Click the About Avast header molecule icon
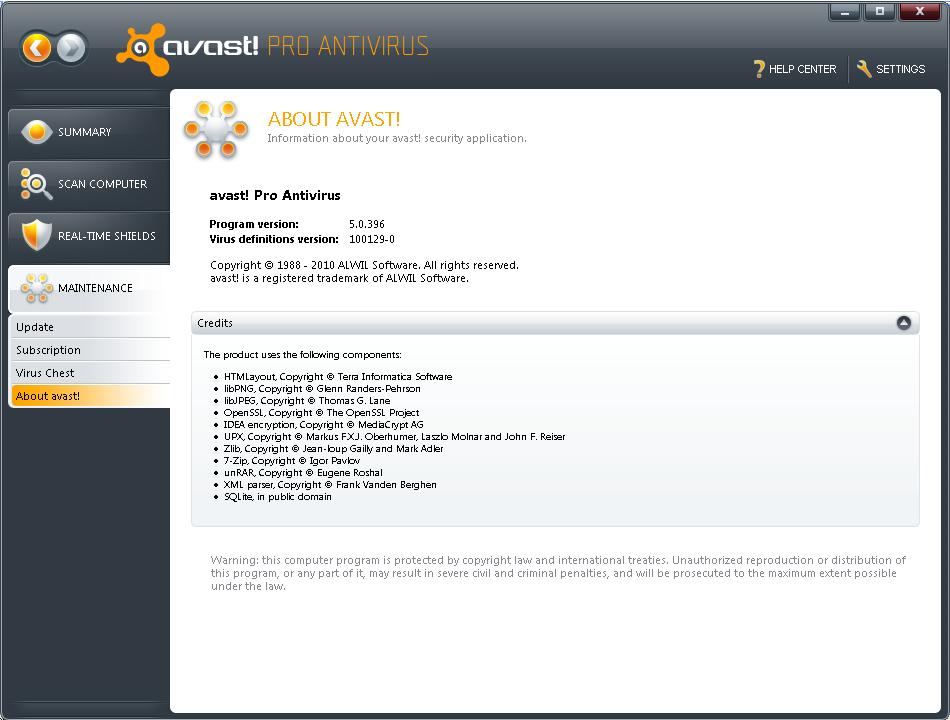Viewport: 950px width, 720px height. click(216, 129)
